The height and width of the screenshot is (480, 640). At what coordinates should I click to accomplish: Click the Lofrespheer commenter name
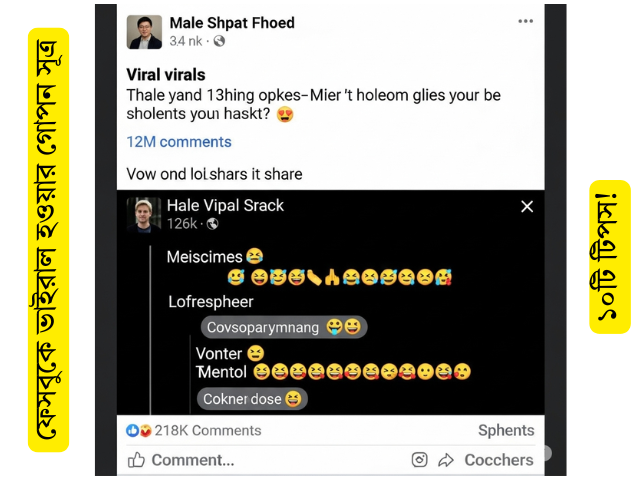210,301
